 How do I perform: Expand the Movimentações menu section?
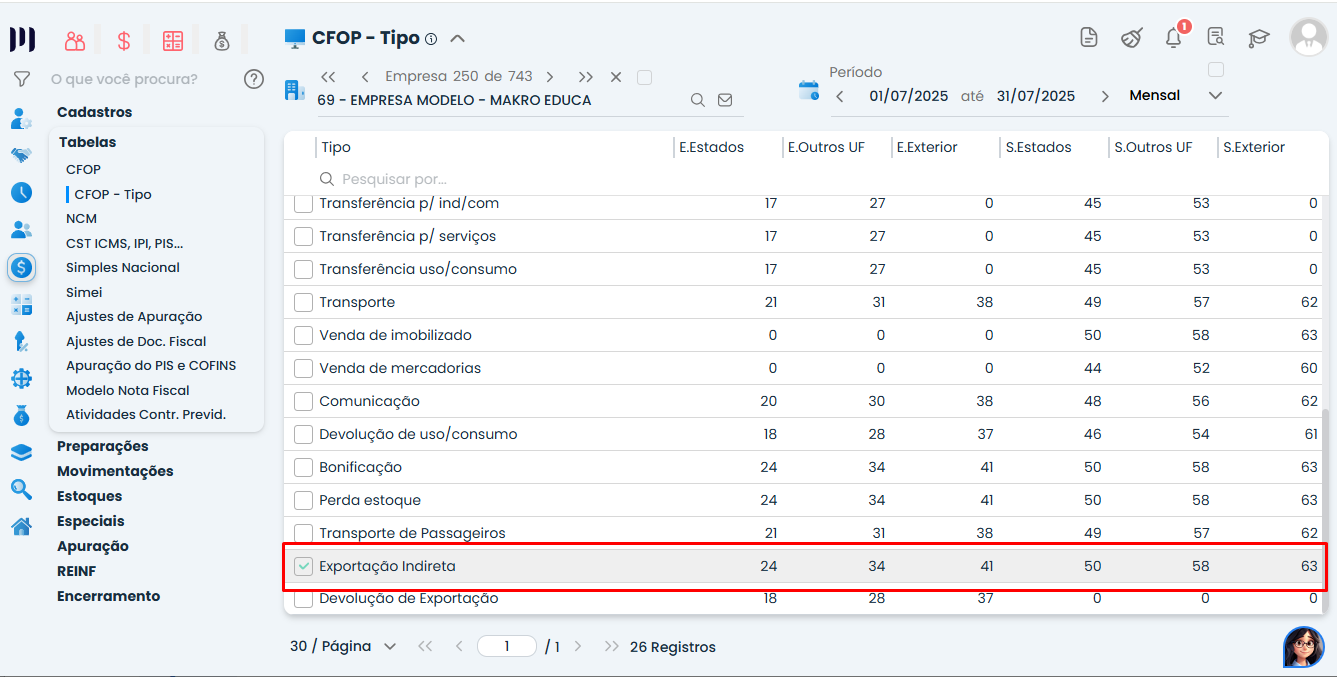coord(115,471)
